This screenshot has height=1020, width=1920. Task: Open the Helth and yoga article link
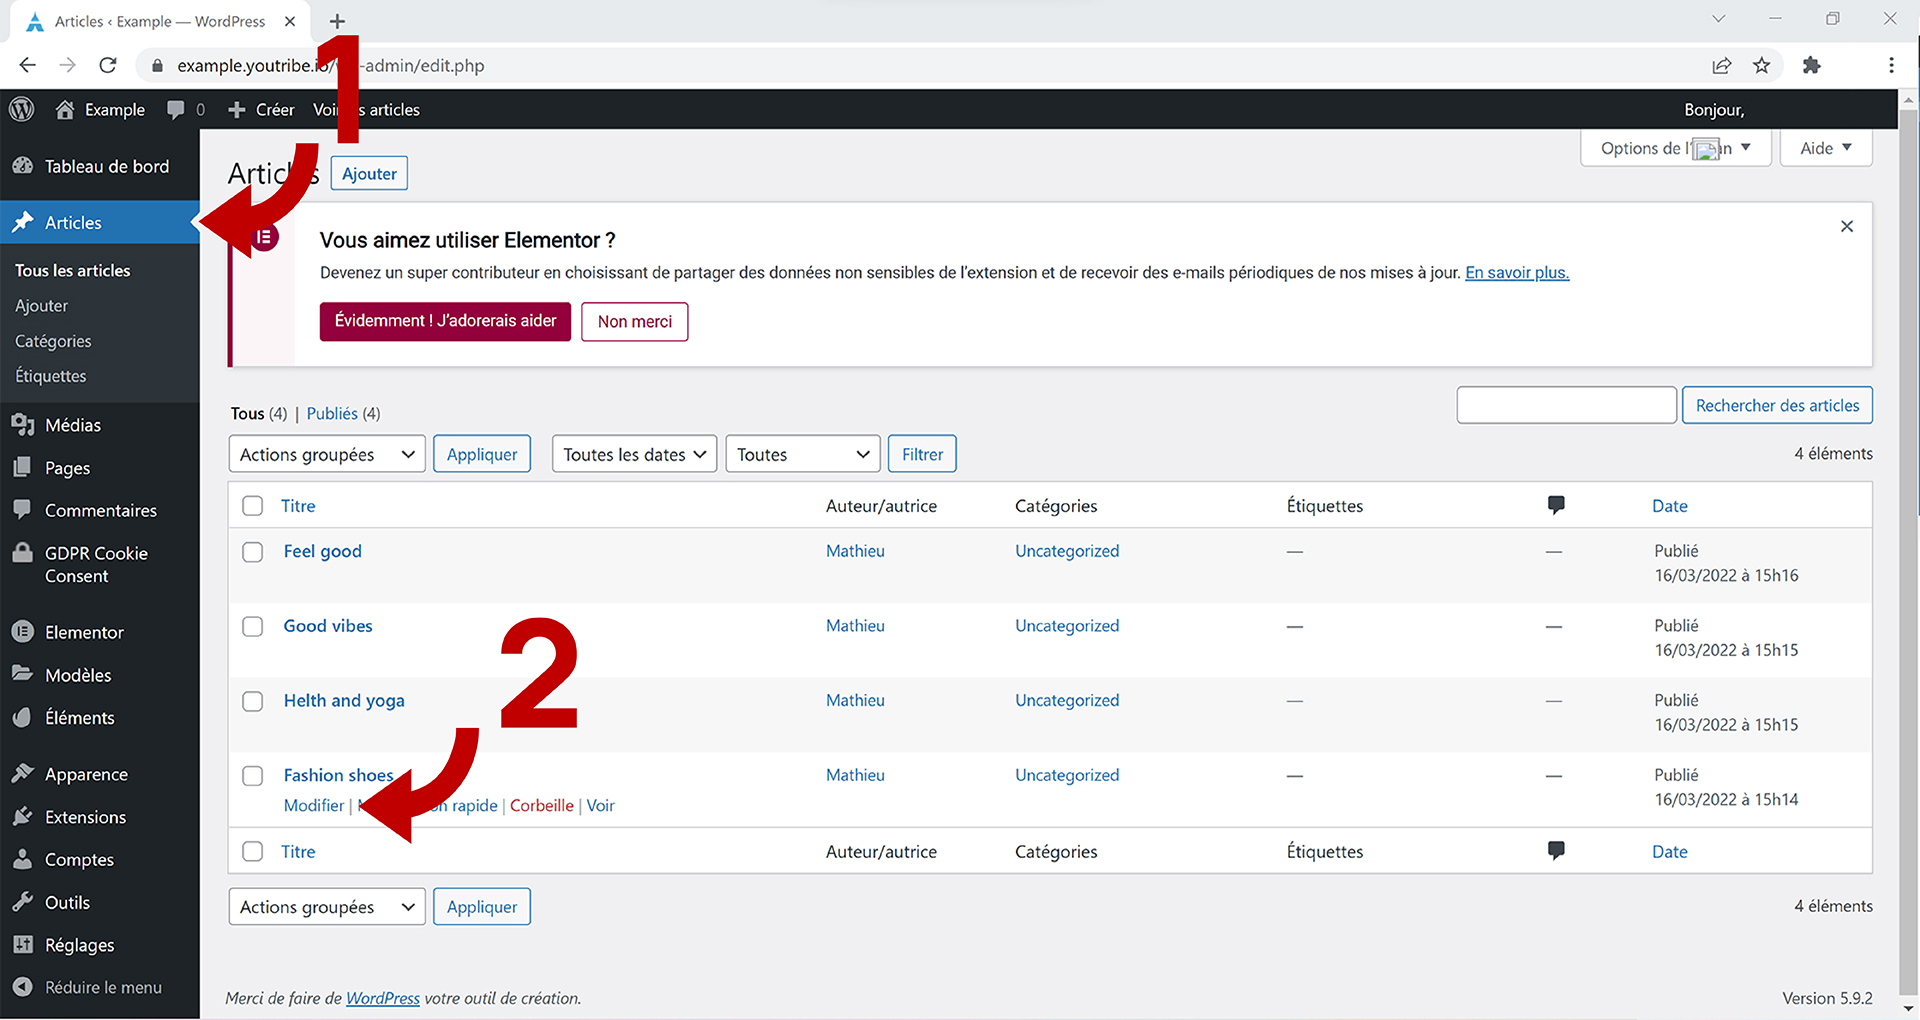pos(344,701)
